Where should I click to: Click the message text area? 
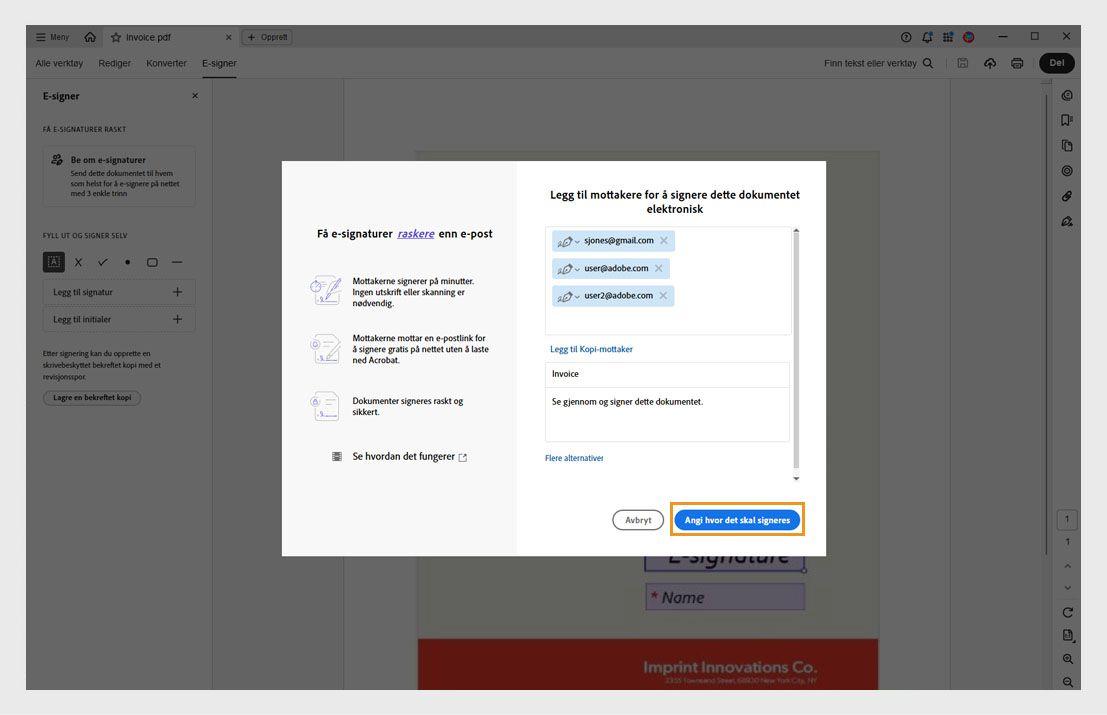click(x=667, y=414)
